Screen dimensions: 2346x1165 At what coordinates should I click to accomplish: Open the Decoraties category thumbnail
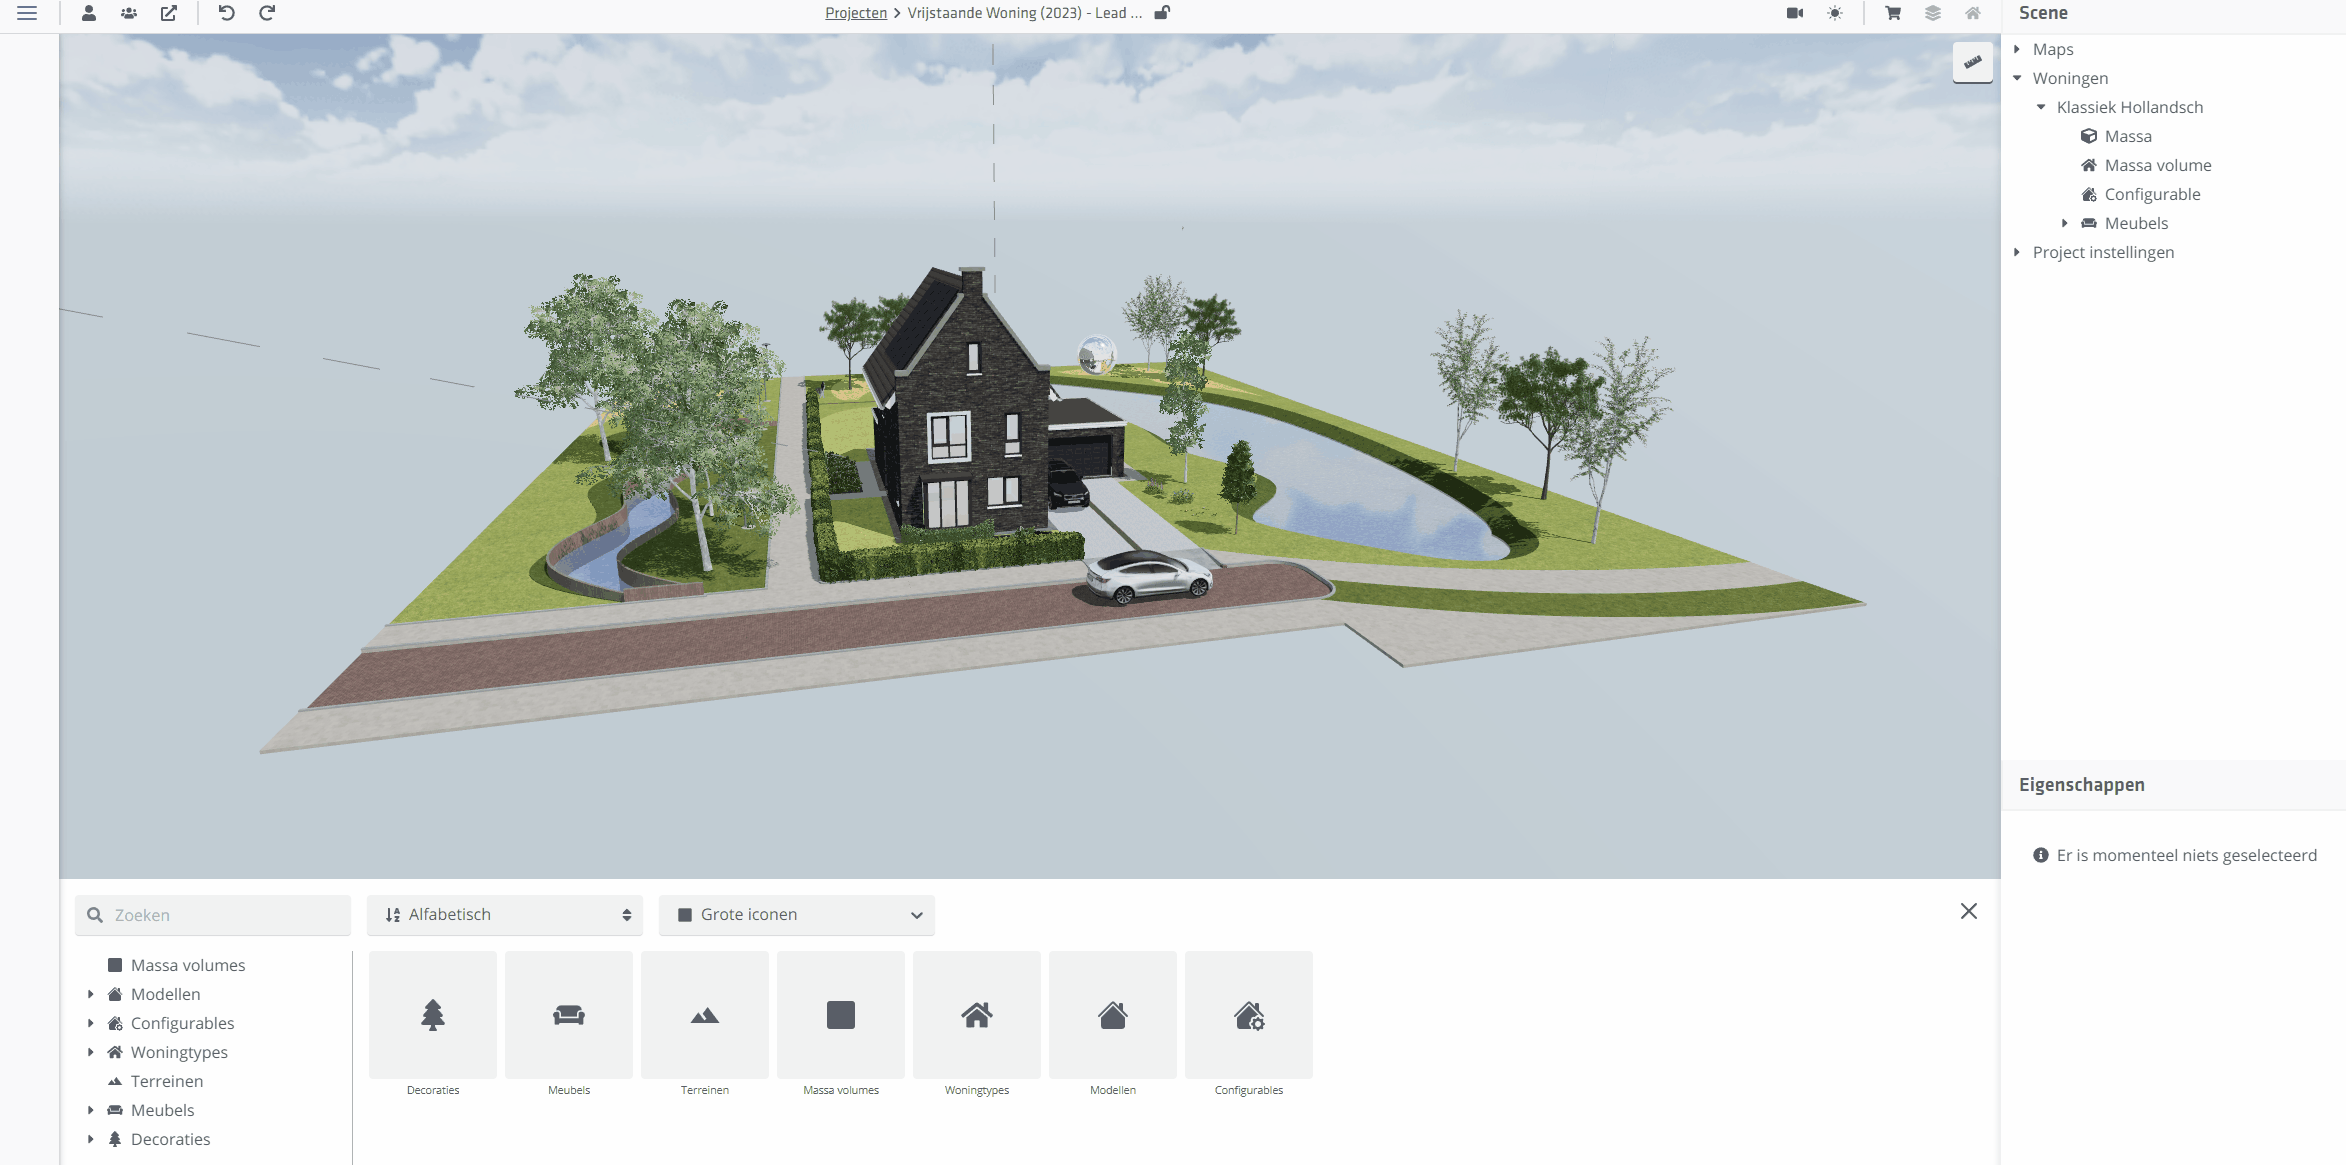[x=433, y=1015]
